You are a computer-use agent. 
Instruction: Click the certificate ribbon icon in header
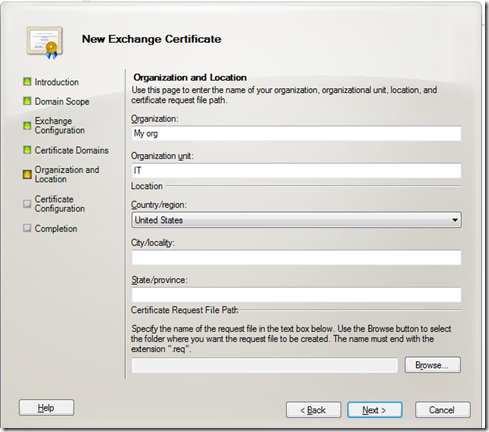(45, 43)
